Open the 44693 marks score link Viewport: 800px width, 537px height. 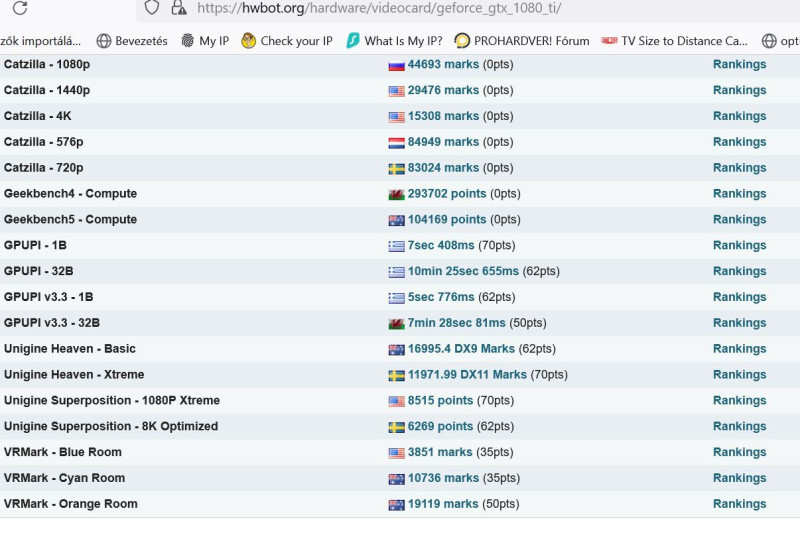(x=443, y=64)
